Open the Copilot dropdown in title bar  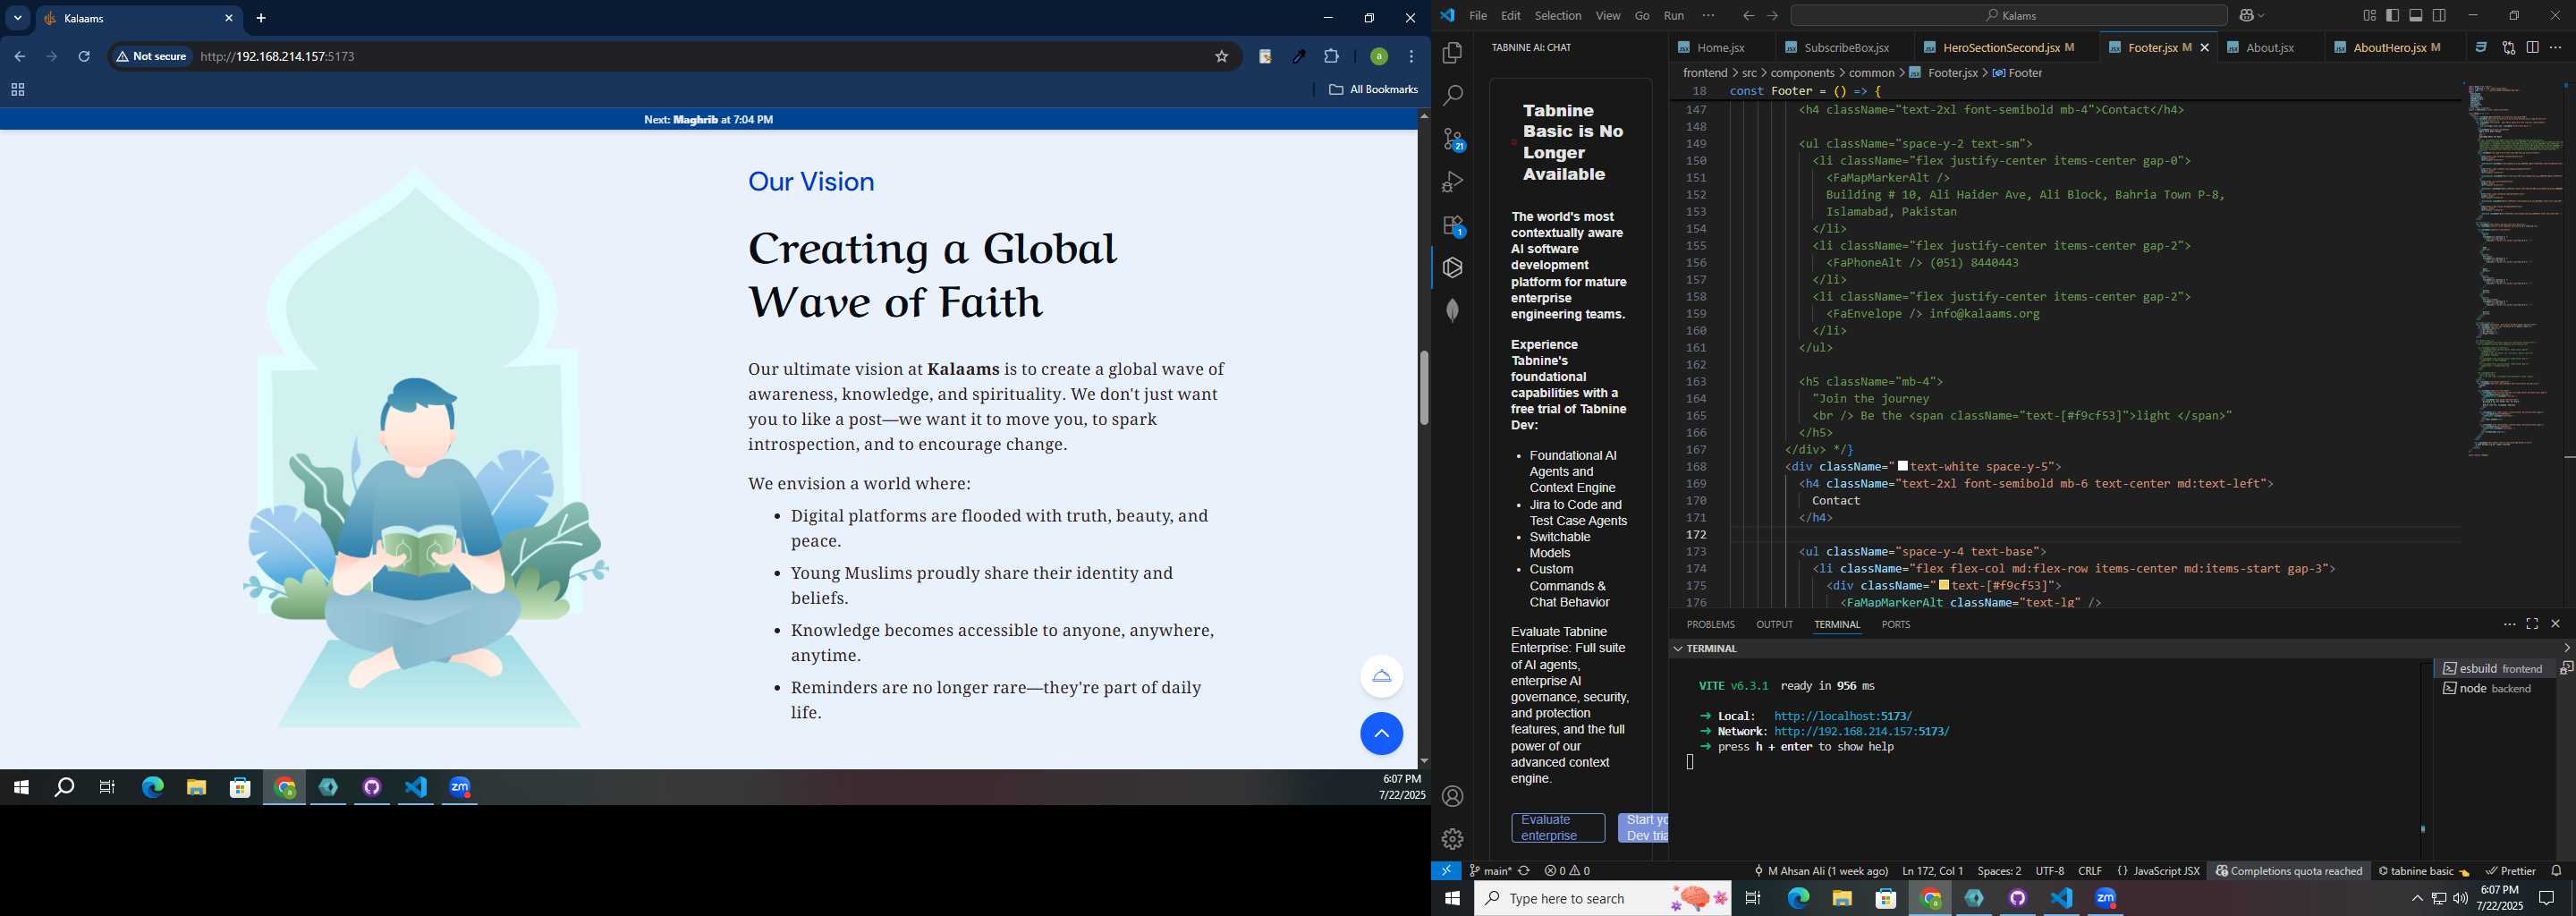(x=2252, y=16)
